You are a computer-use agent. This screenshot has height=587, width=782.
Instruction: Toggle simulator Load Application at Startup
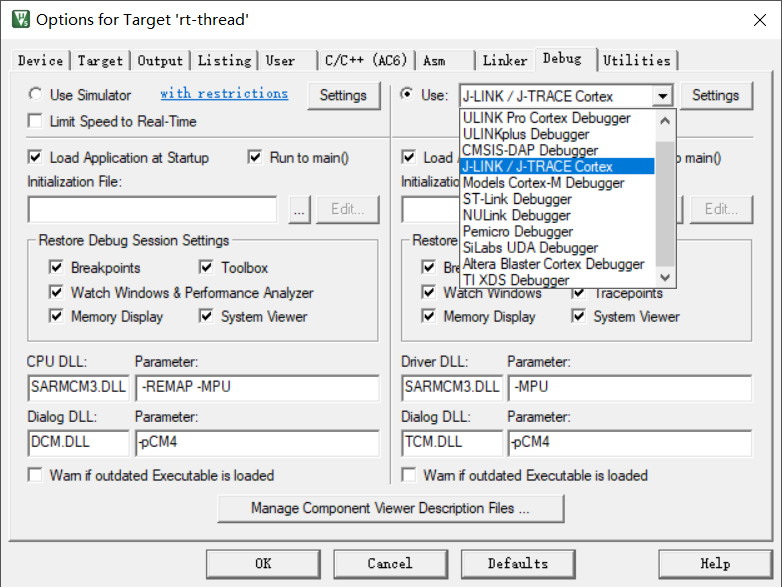point(35,158)
